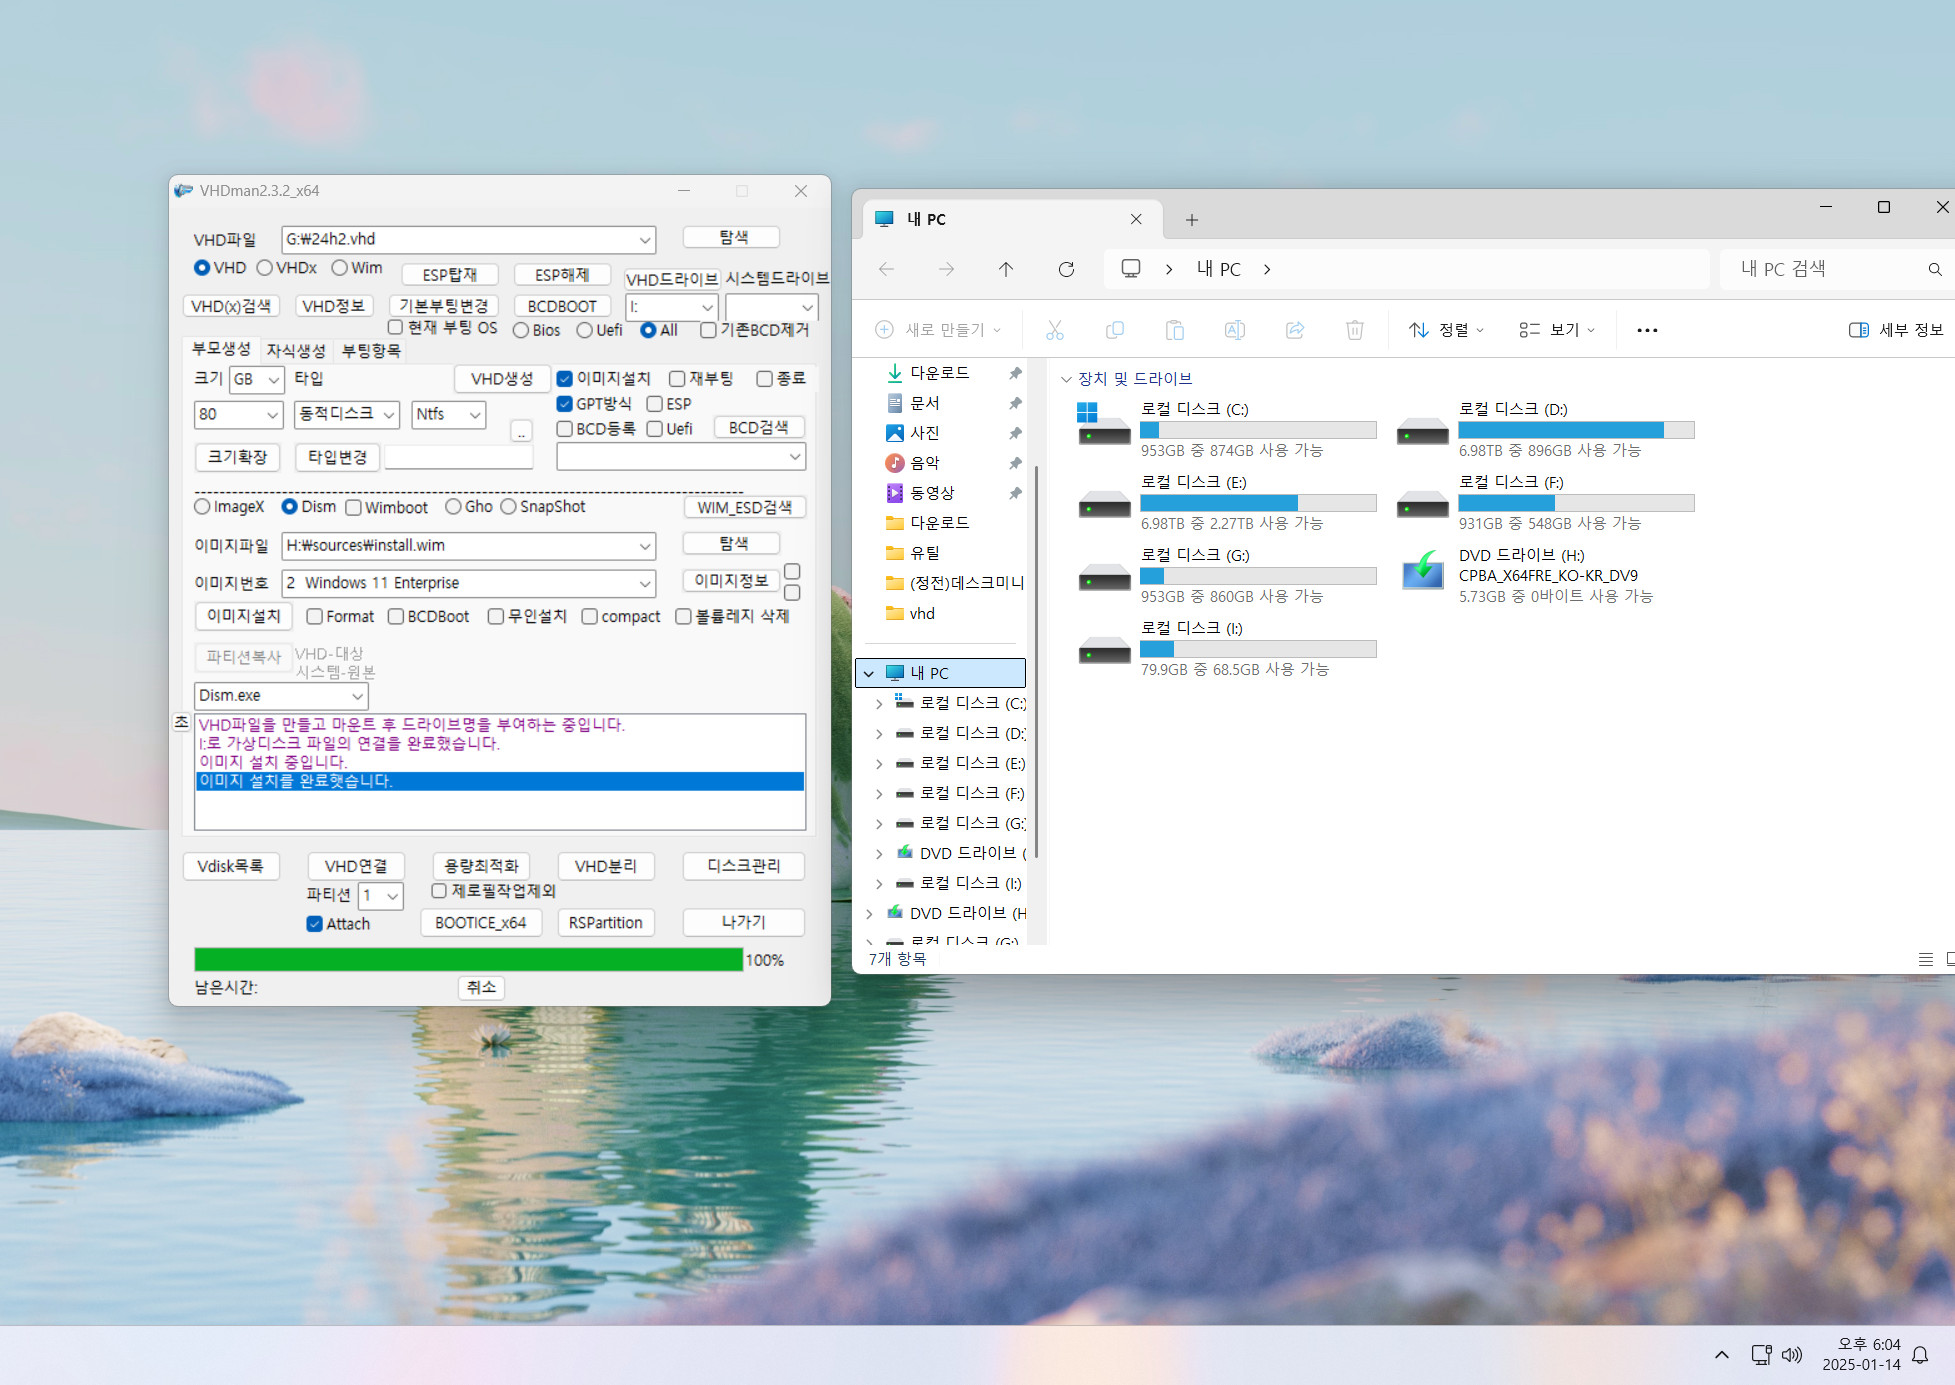Select the ImageX radio option

202,507
